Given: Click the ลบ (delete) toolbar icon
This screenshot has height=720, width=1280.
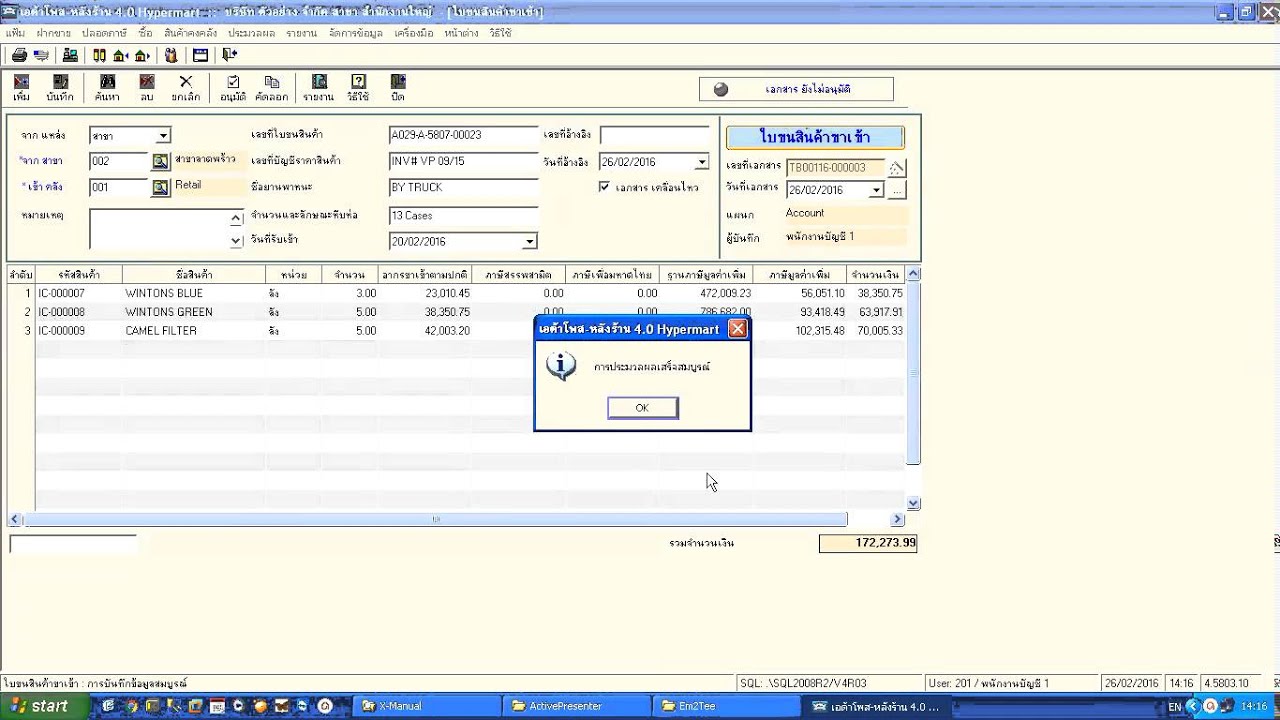Looking at the screenshot, I should click(x=146, y=88).
